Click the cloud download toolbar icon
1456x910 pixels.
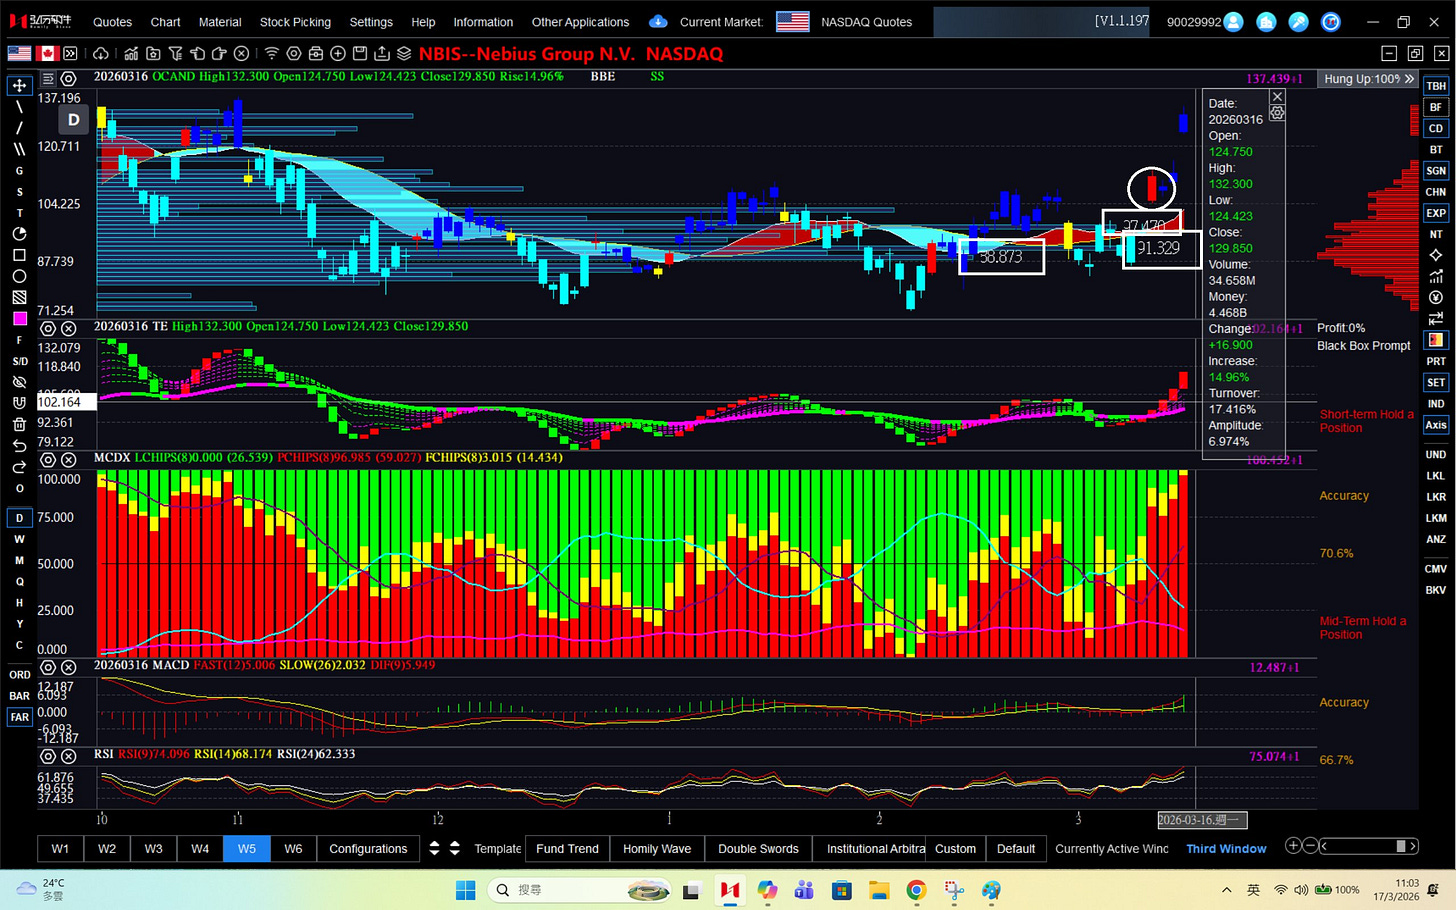(100, 53)
